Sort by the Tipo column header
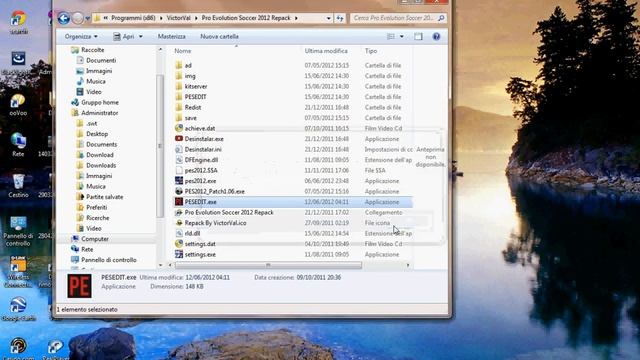The width and height of the screenshot is (640, 360). pyautogui.click(x=371, y=51)
